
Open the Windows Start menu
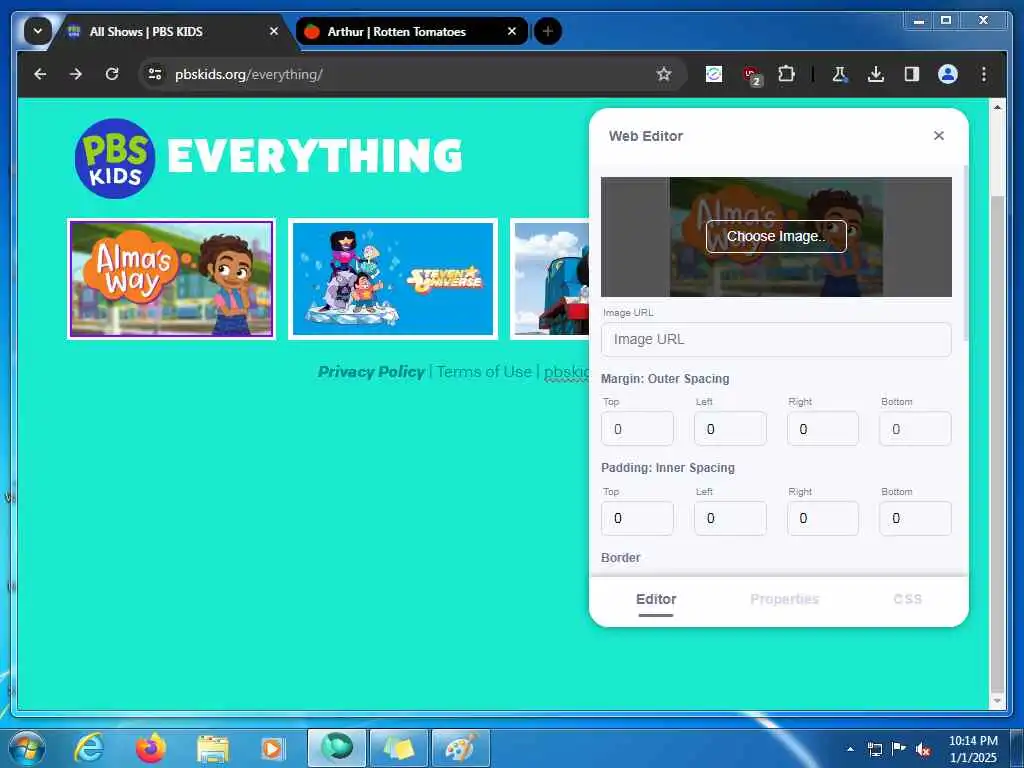click(x=26, y=748)
